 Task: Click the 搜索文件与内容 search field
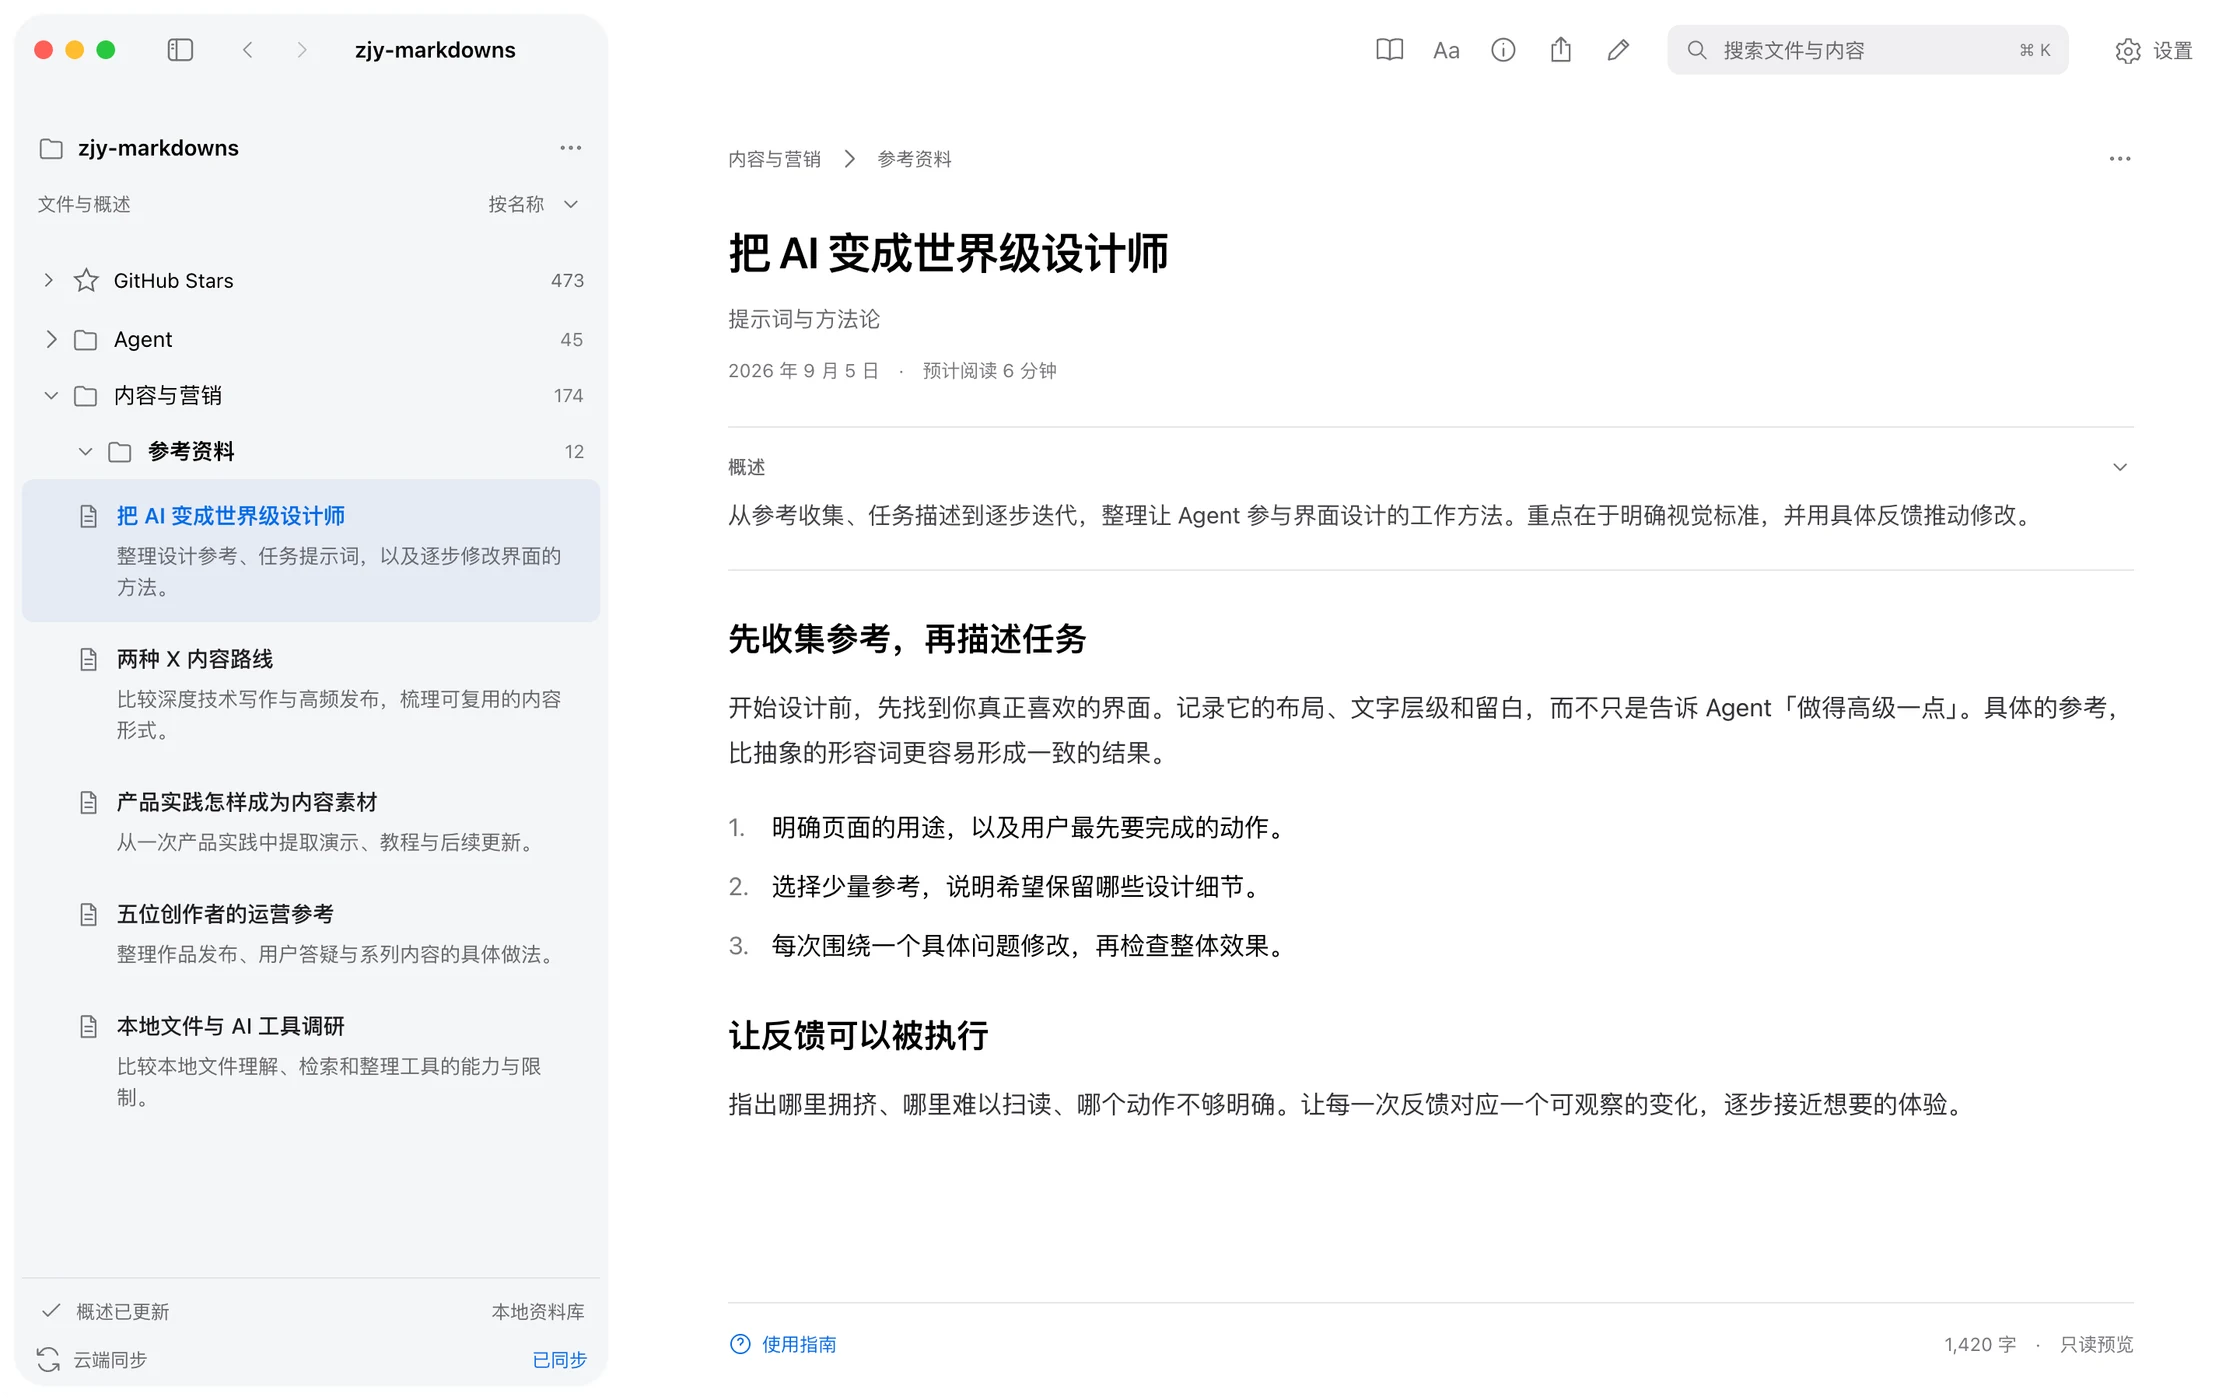point(1867,50)
